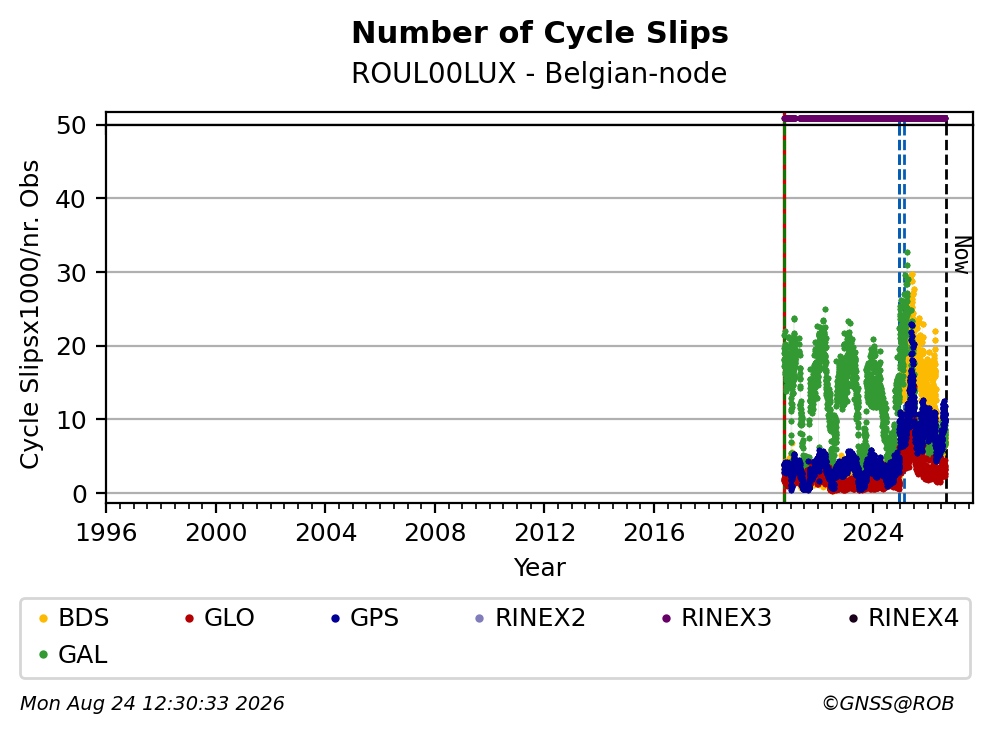
Task: Click the GAL green legend marker
Action: (44, 655)
